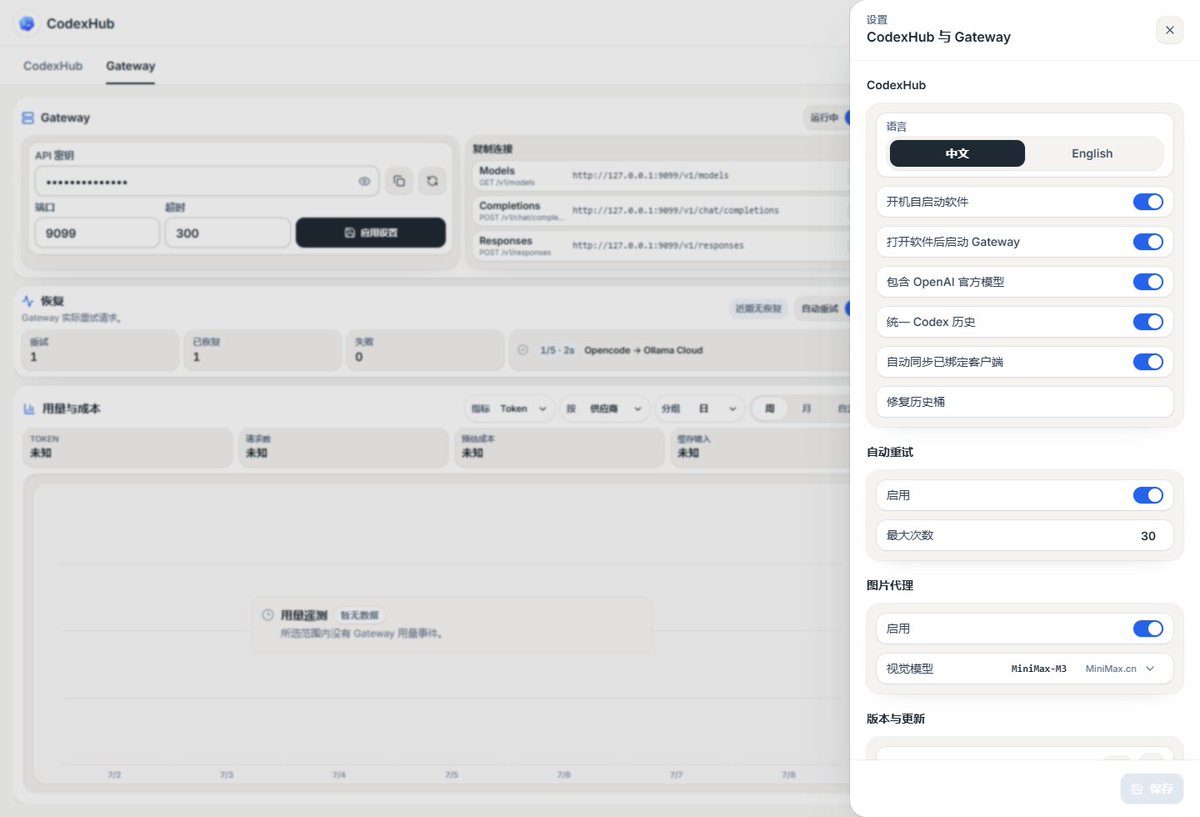
Task: Click the Gateway server icon in the section header
Action: click(28, 118)
